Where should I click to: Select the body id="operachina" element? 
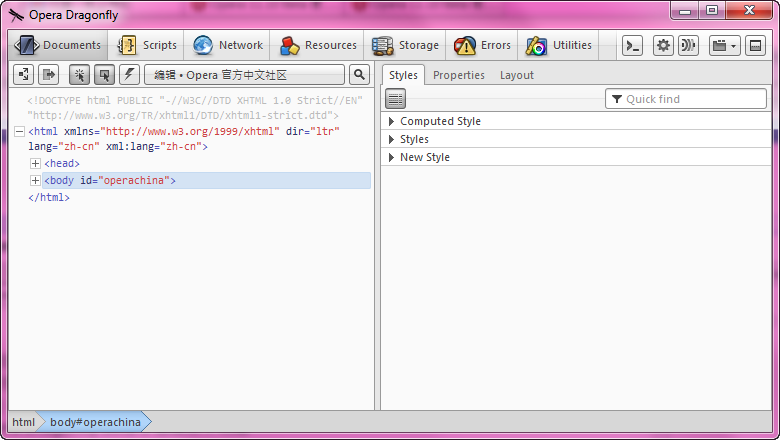[207, 180]
